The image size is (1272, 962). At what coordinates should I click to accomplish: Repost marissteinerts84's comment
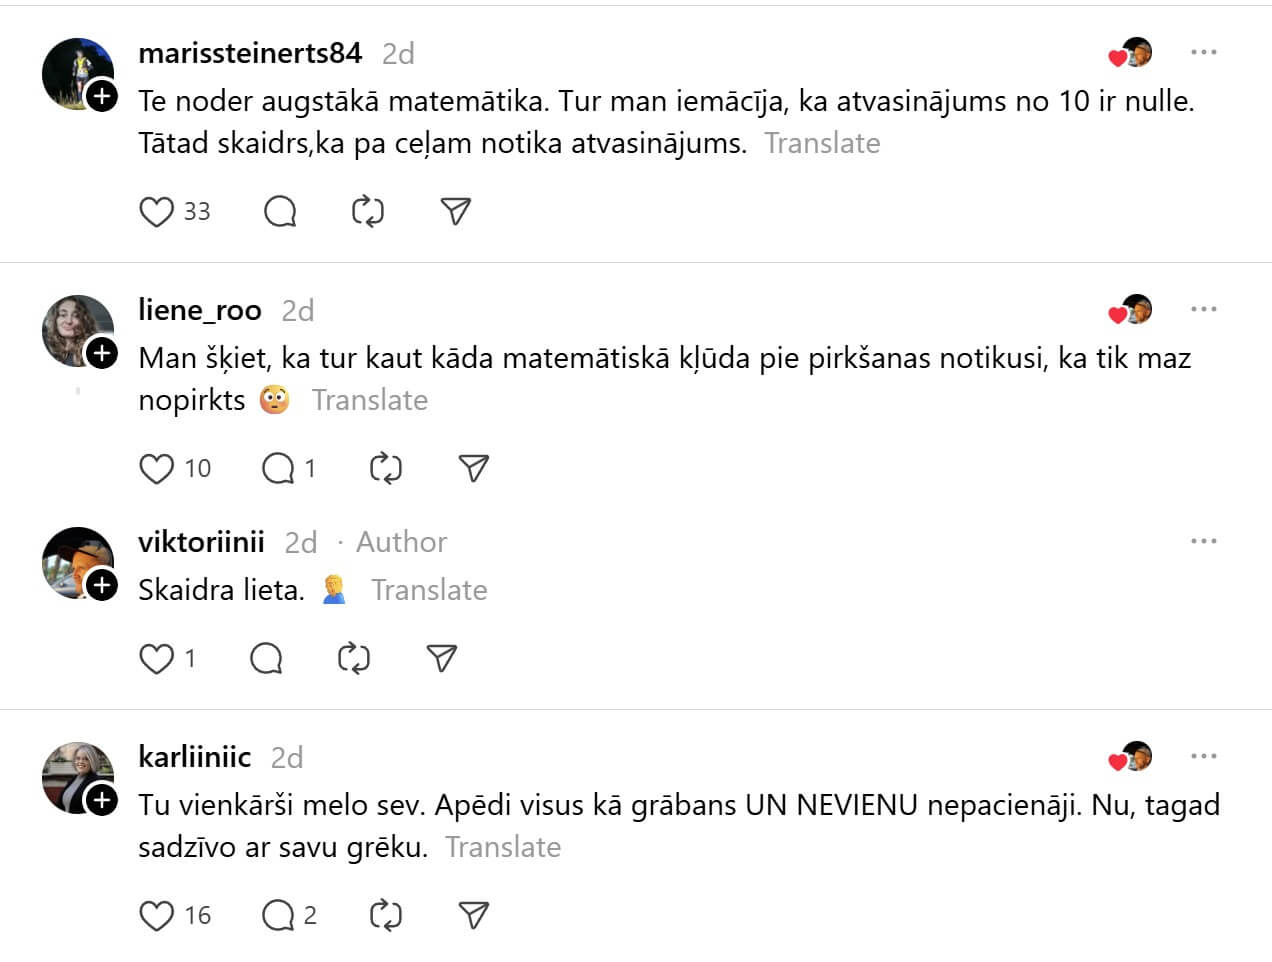pos(368,212)
